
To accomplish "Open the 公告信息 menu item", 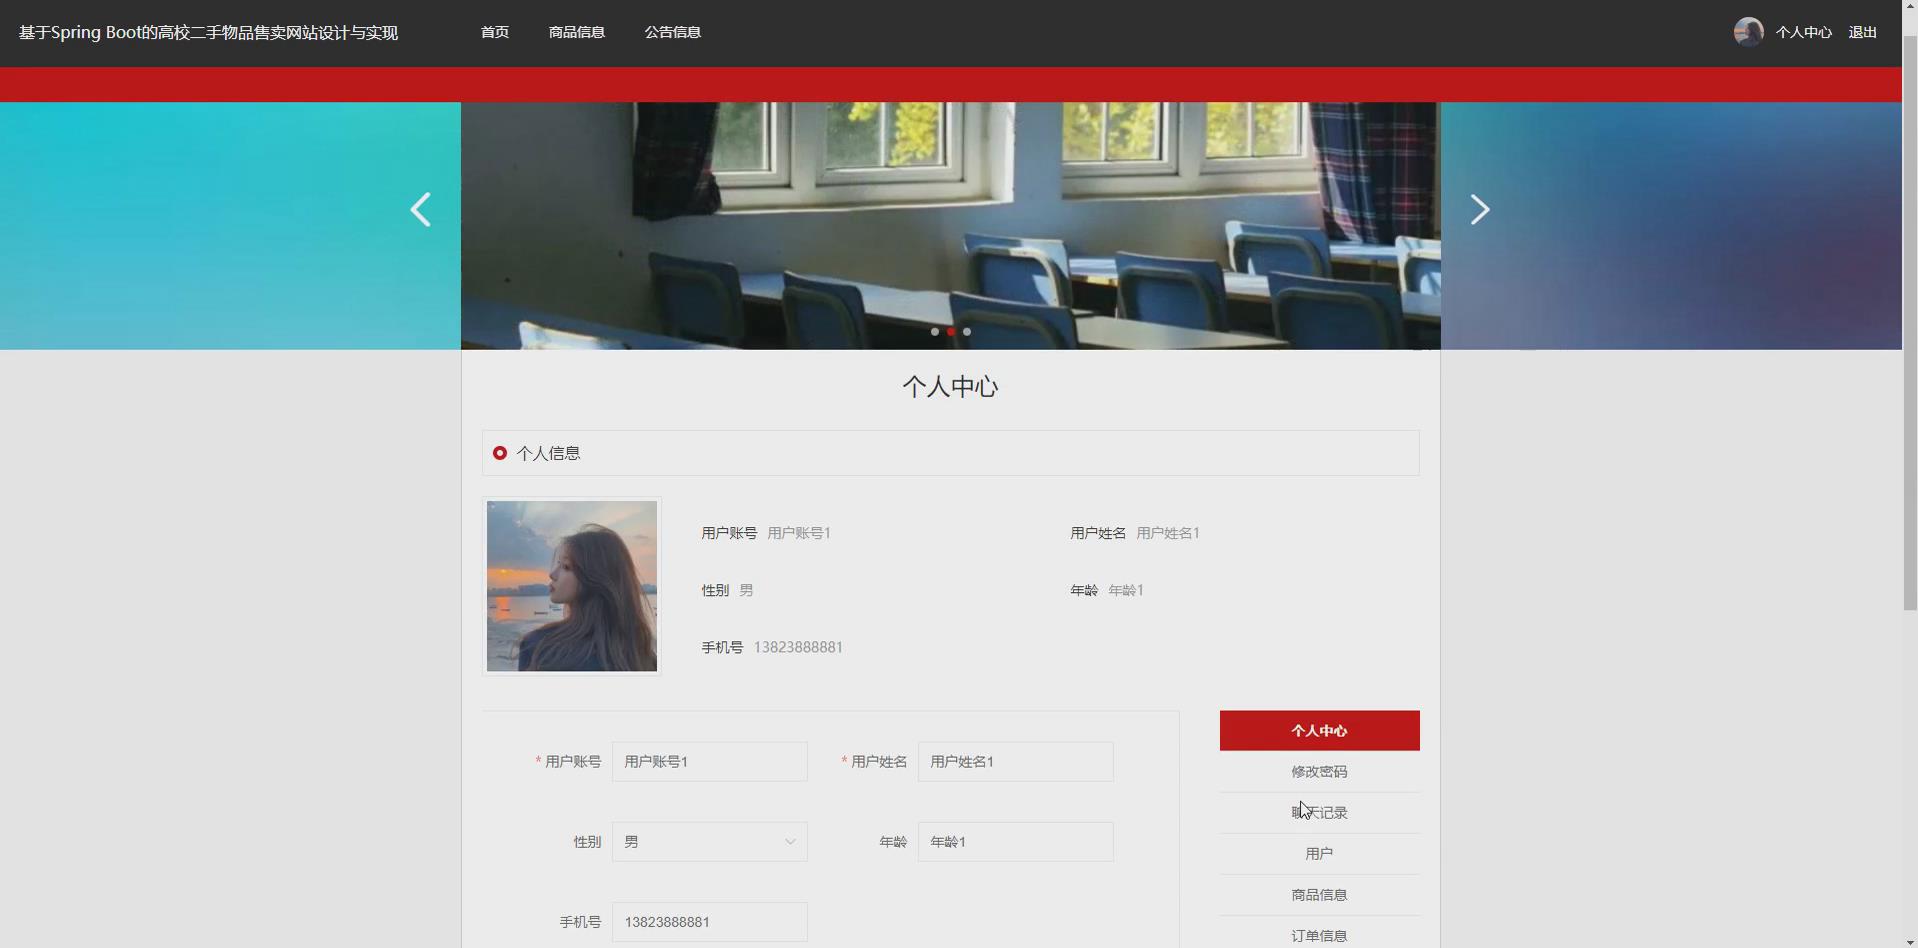I will pyautogui.click(x=672, y=31).
